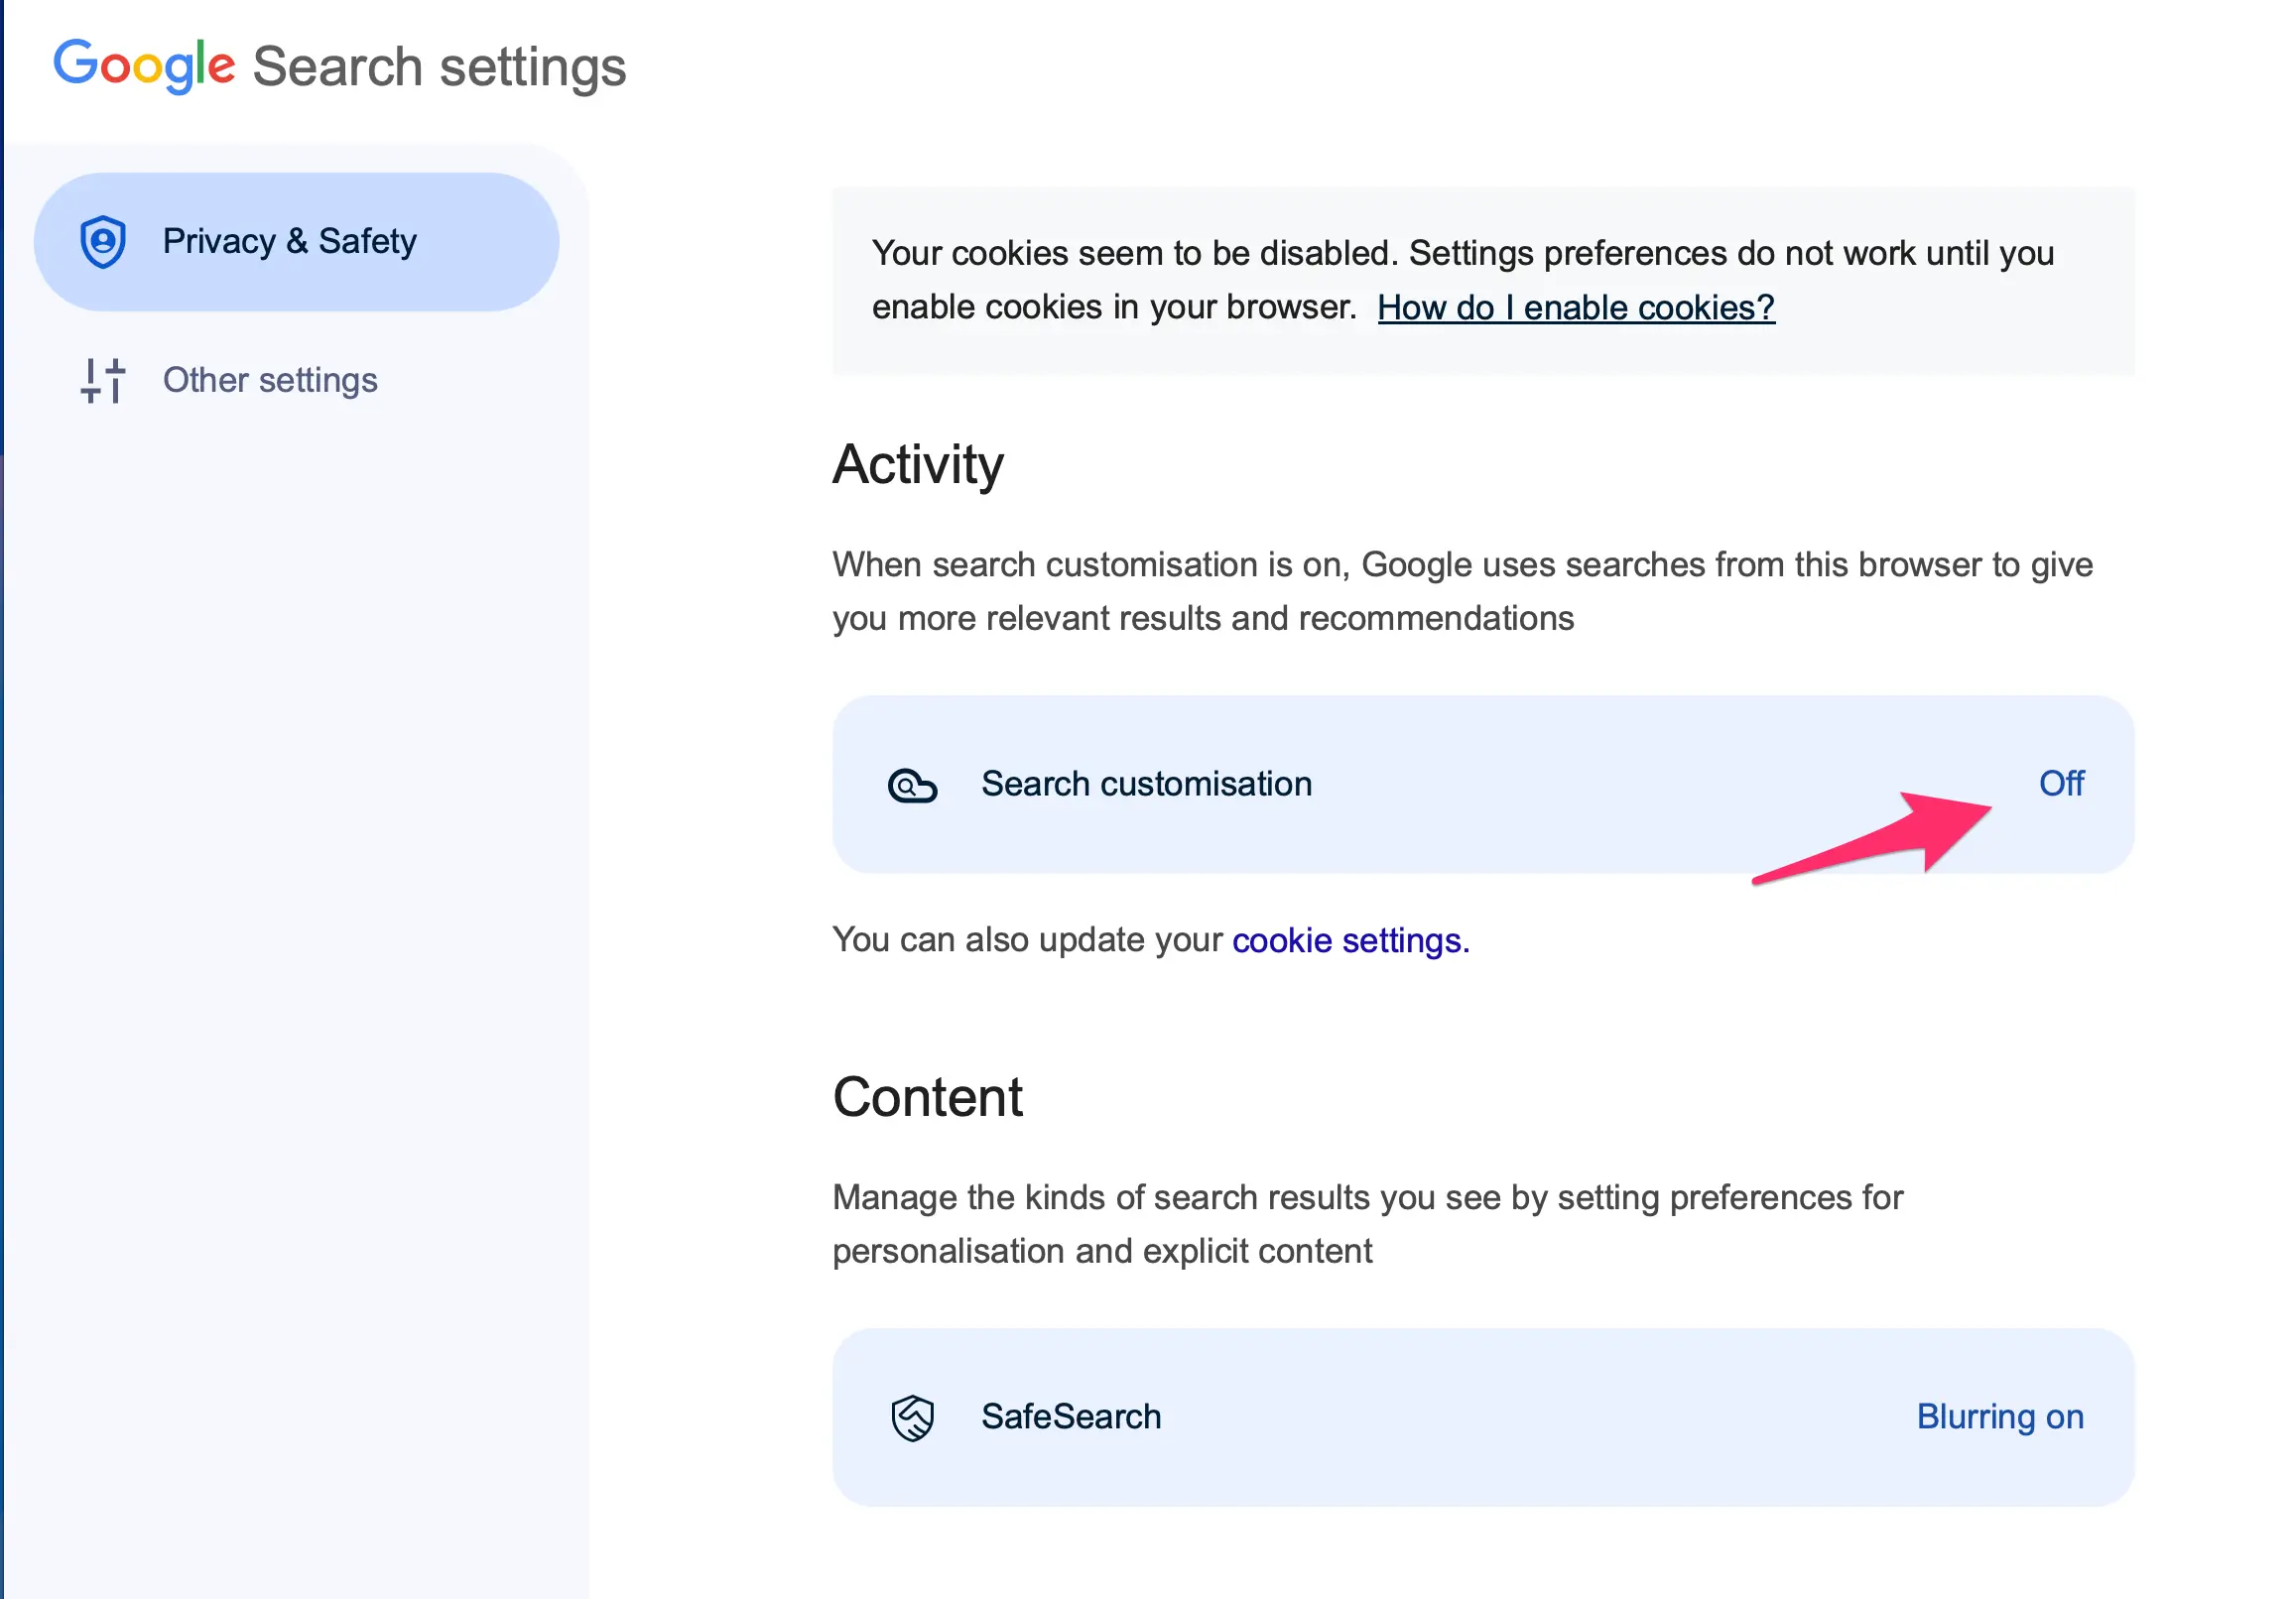
Task: Click the Search settings page title
Action: [x=439, y=67]
